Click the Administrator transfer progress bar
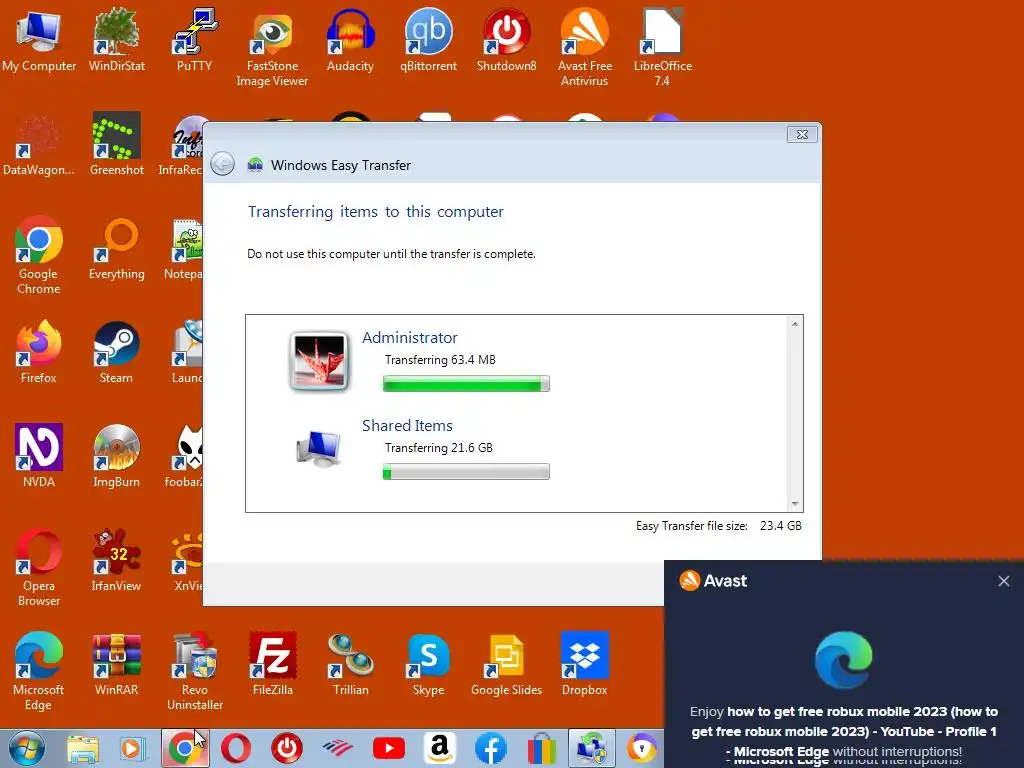This screenshot has width=1024, height=768. coord(466,384)
